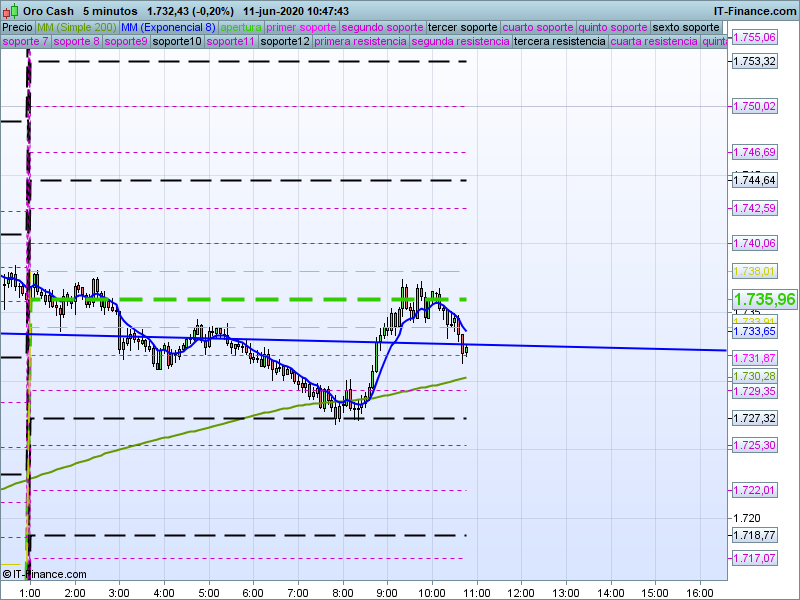Click the green current price tag 1.735,96
The image size is (800, 600).
click(x=764, y=299)
